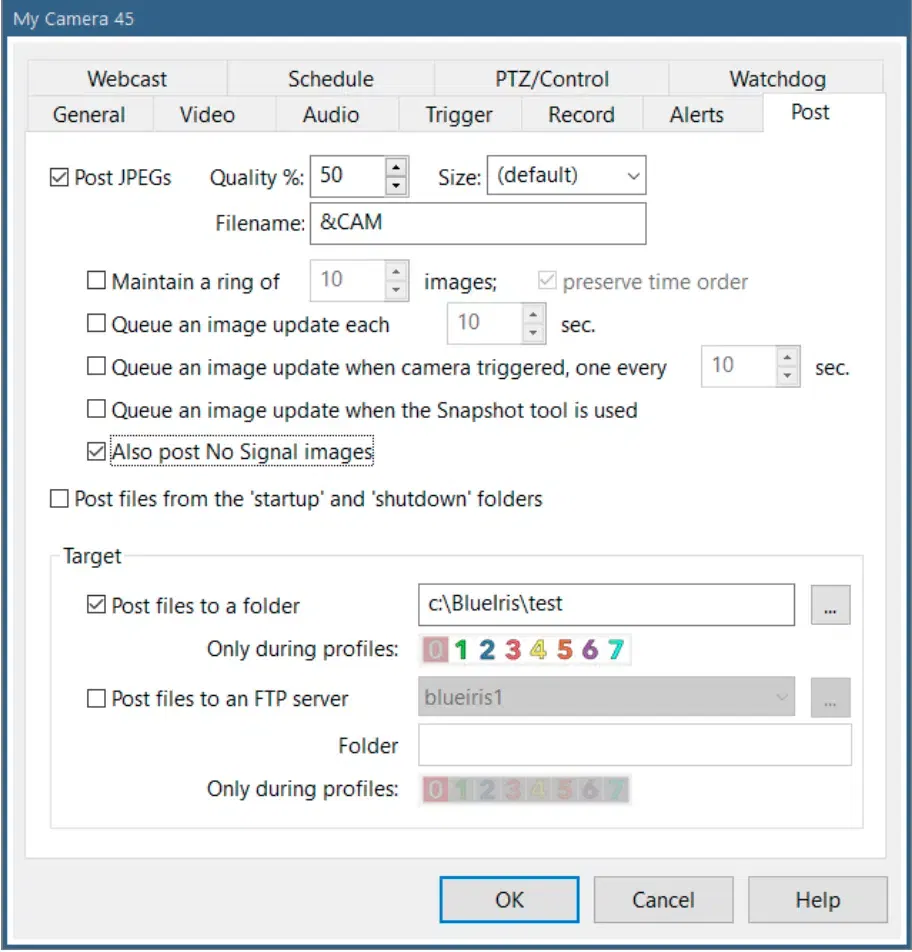This screenshot has height=952, width=912.
Task: Switch to the Trigger tab
Action: (459, 115)
